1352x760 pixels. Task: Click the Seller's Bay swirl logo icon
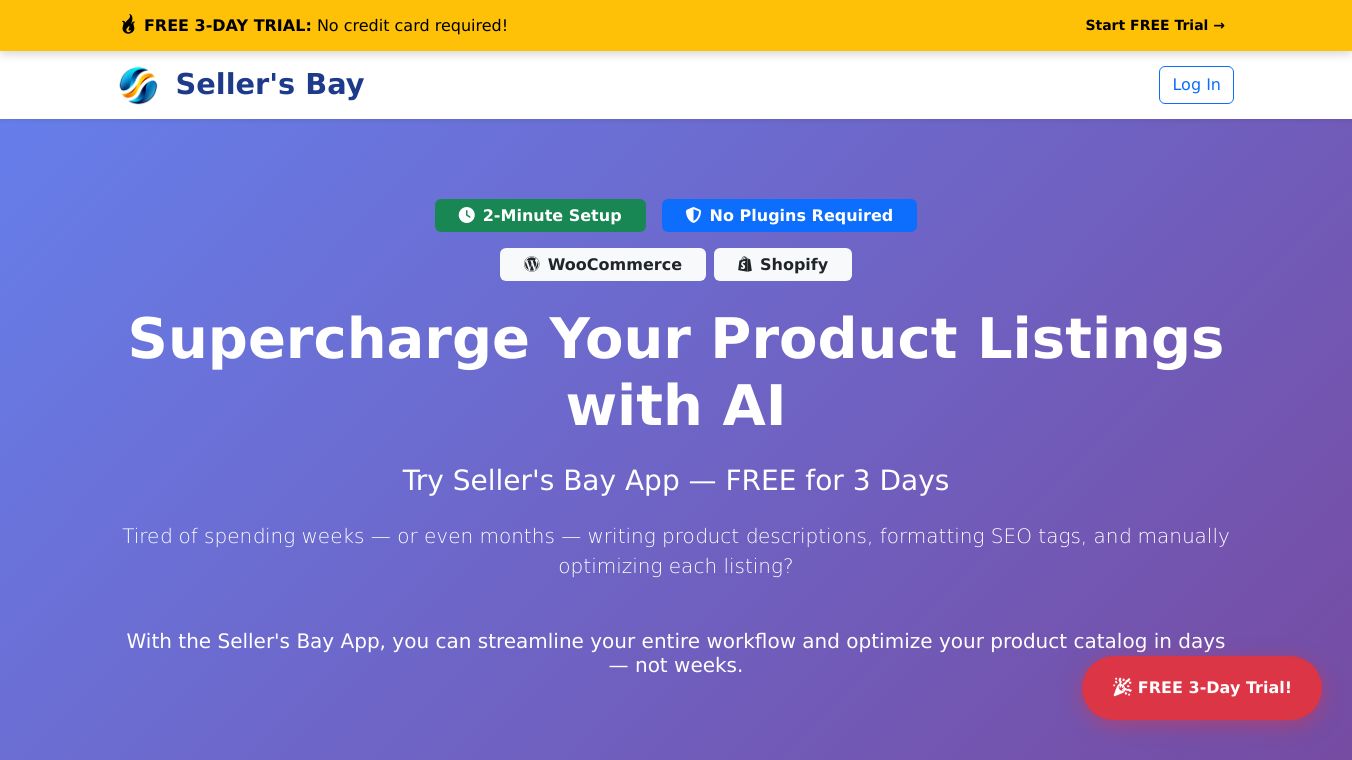click(x=138, y=85)
